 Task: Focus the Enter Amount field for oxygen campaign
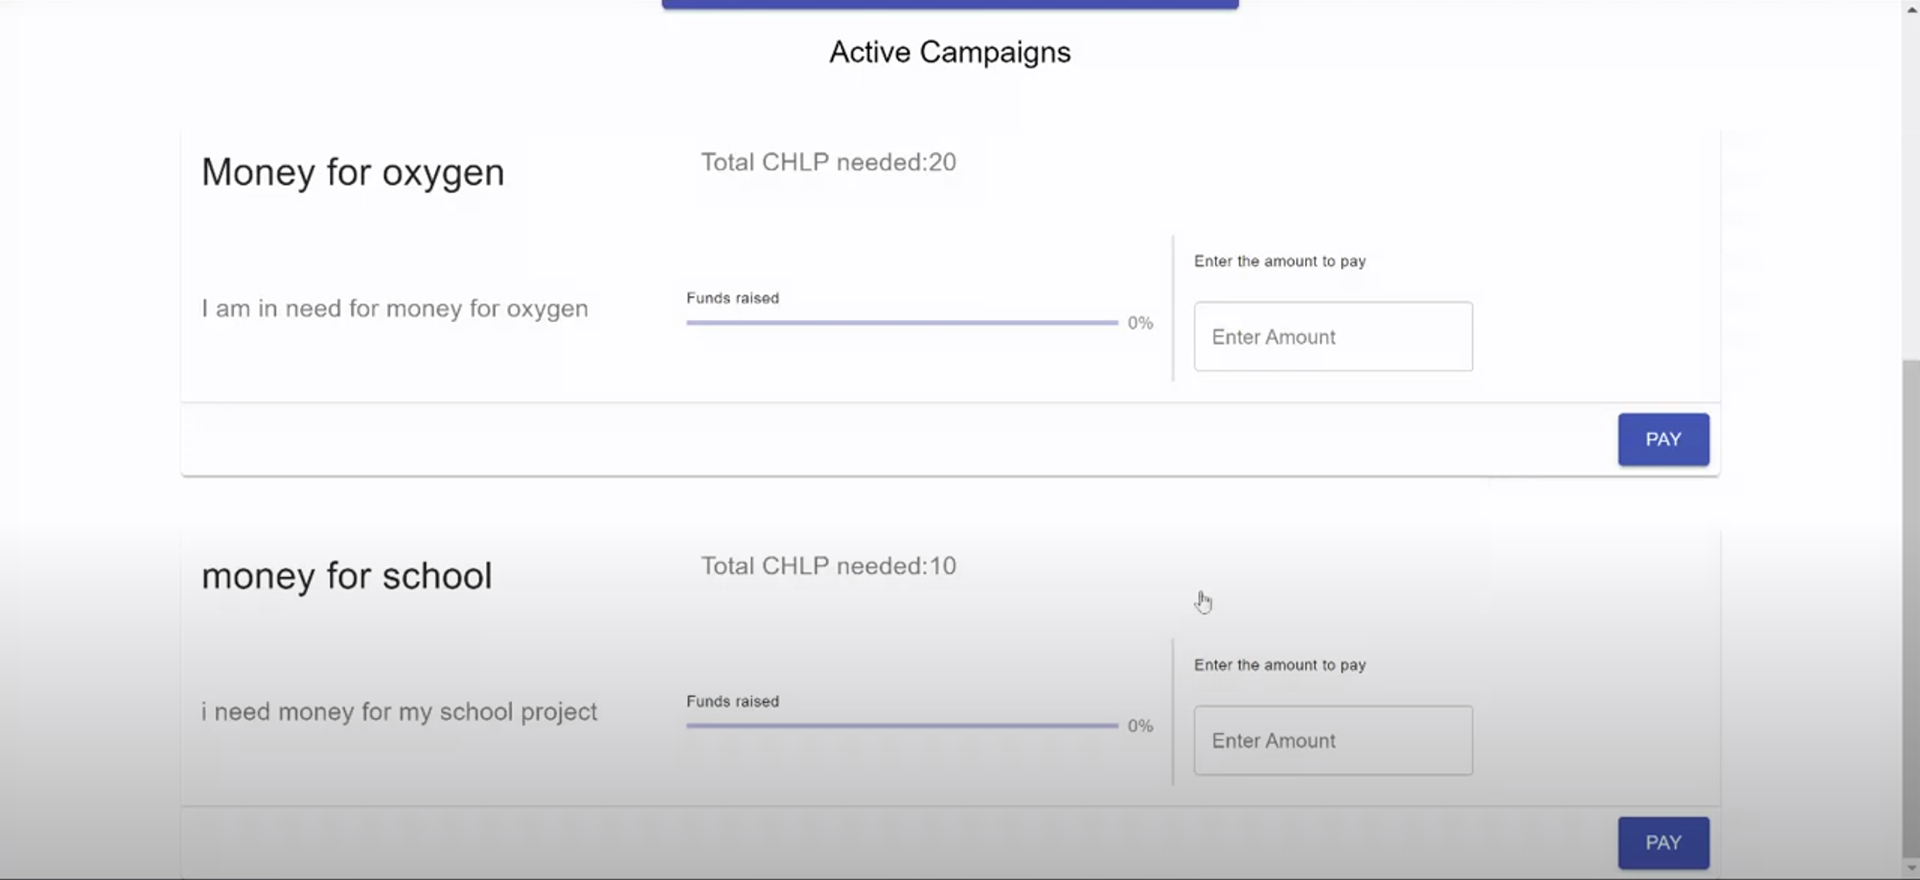[1333, 337]
